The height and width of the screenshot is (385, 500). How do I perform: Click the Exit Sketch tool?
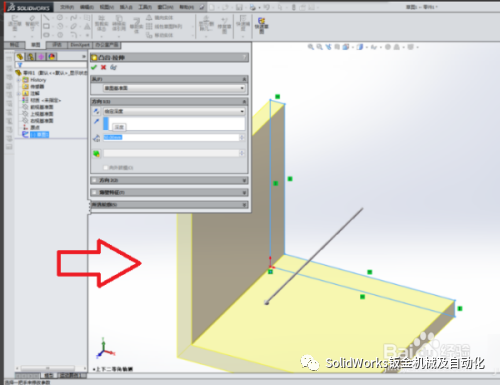[14, 24]
